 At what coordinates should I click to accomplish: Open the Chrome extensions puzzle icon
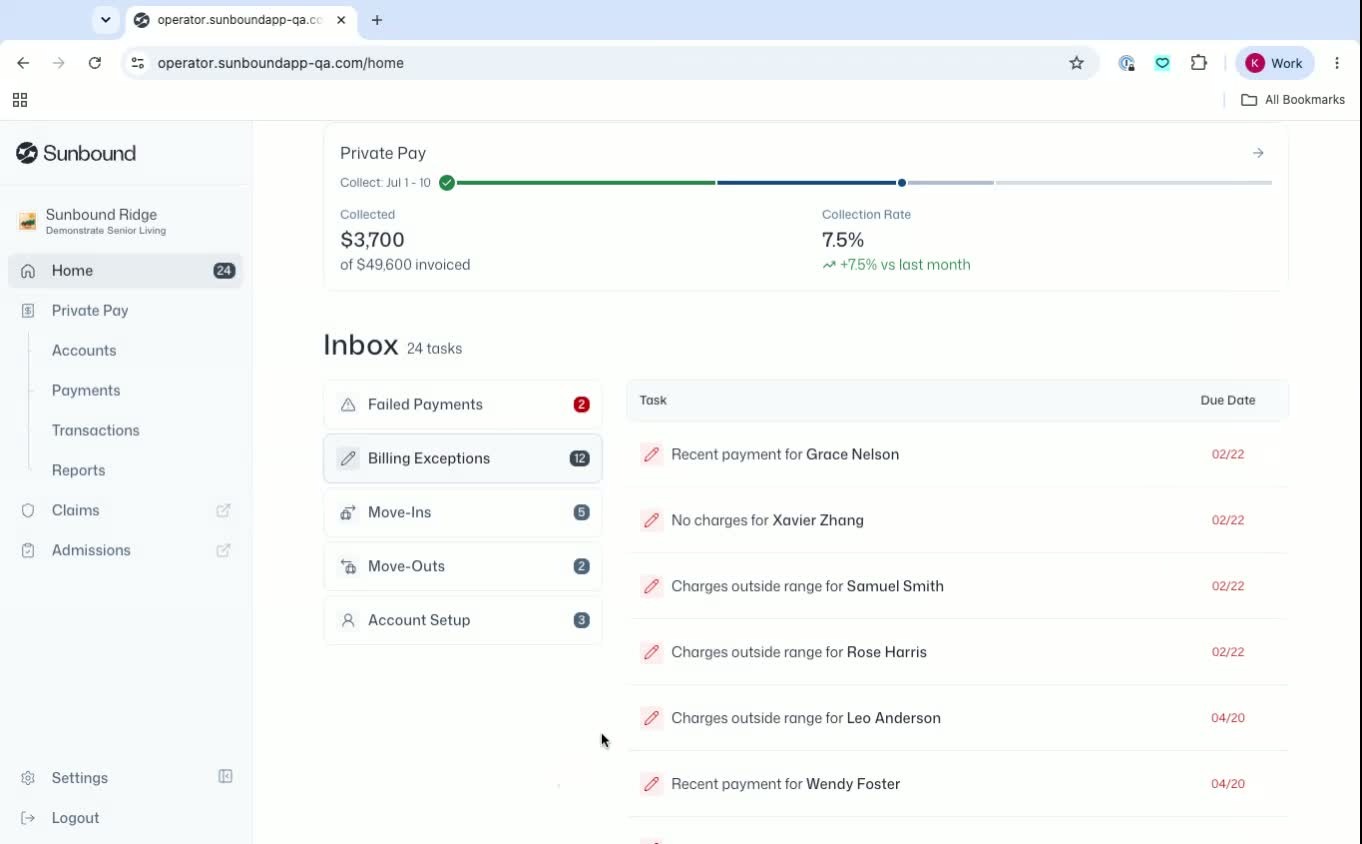click(1199, 63)
